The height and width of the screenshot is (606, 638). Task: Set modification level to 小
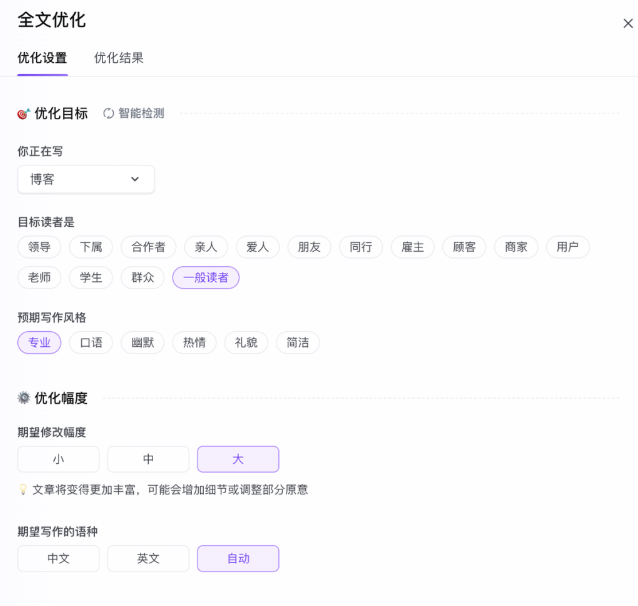point(58,459)
